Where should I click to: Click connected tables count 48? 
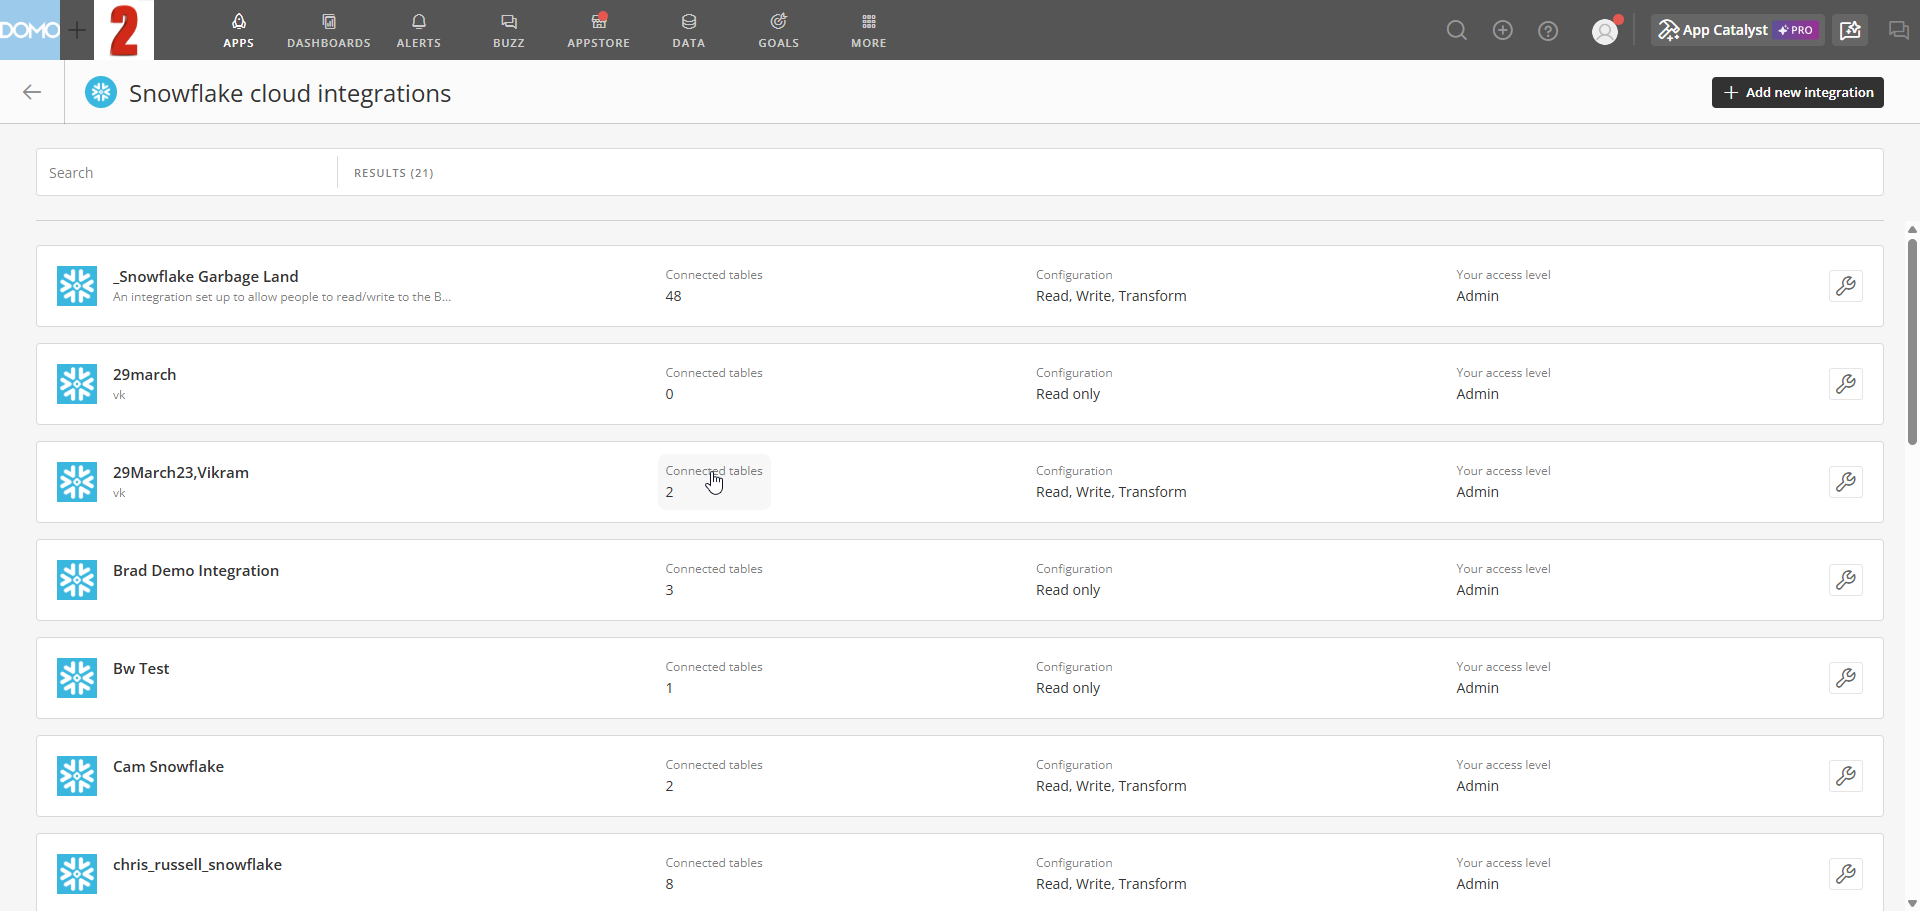coord(673,296)
